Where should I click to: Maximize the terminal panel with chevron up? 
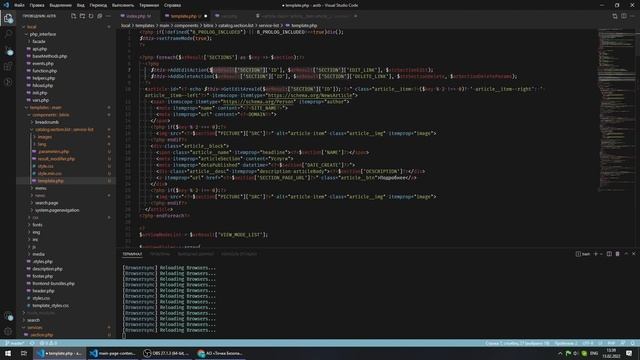point(626,254)
